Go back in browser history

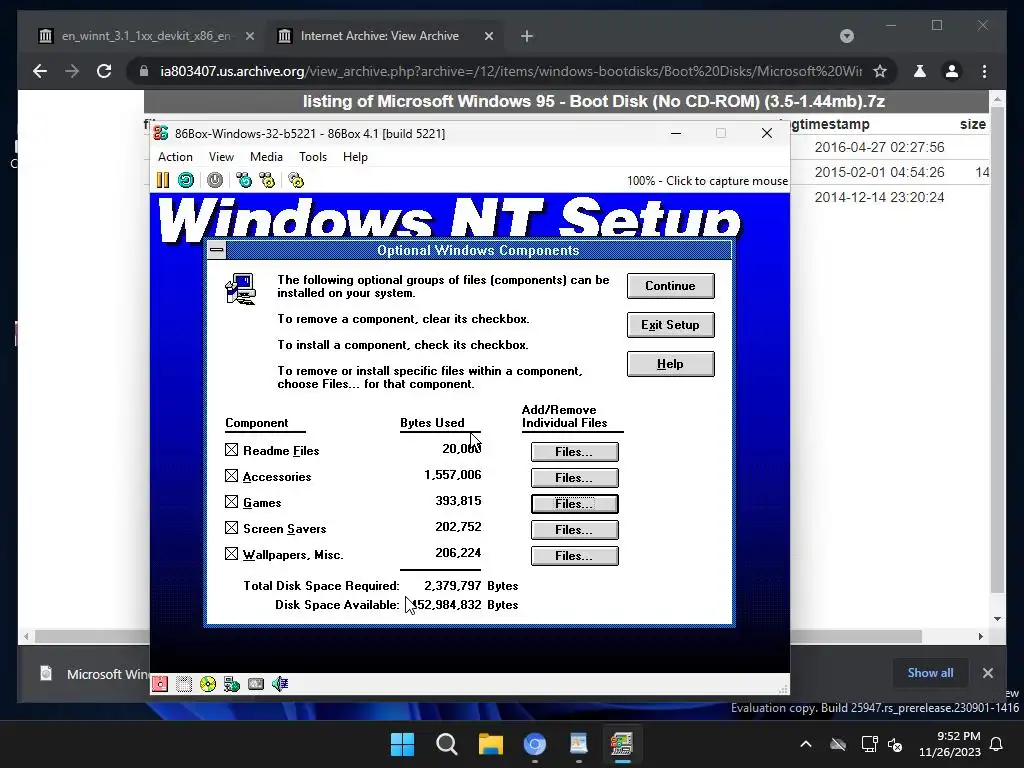tap(40, 71)
